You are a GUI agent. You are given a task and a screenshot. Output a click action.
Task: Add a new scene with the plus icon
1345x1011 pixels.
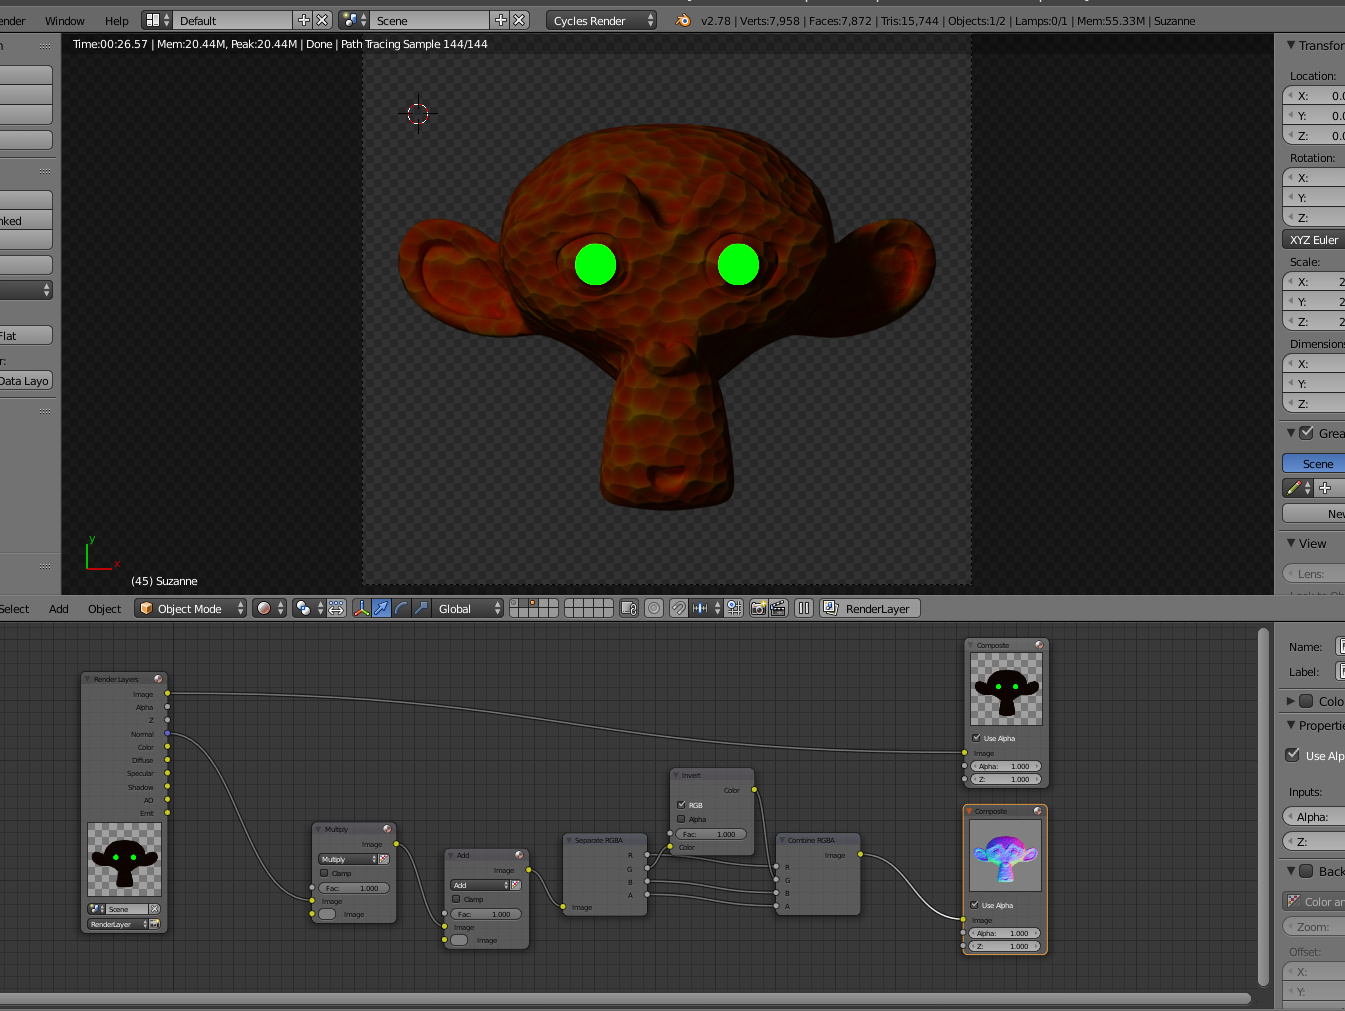500,20
